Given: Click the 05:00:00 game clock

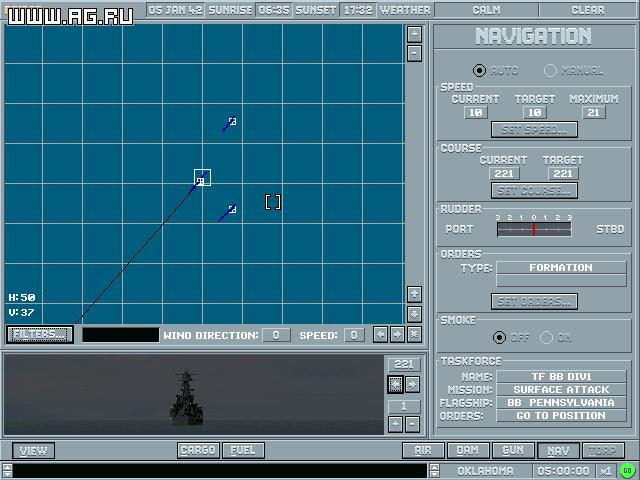Looking at the screenshot, I should pos(564,471).
